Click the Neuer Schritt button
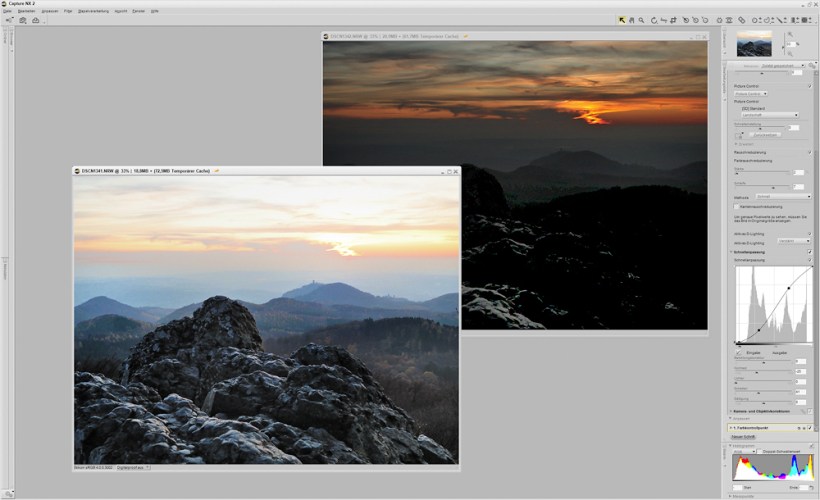Image resolution: width=820 pixels, height=500 pixels. coord(743,438)
